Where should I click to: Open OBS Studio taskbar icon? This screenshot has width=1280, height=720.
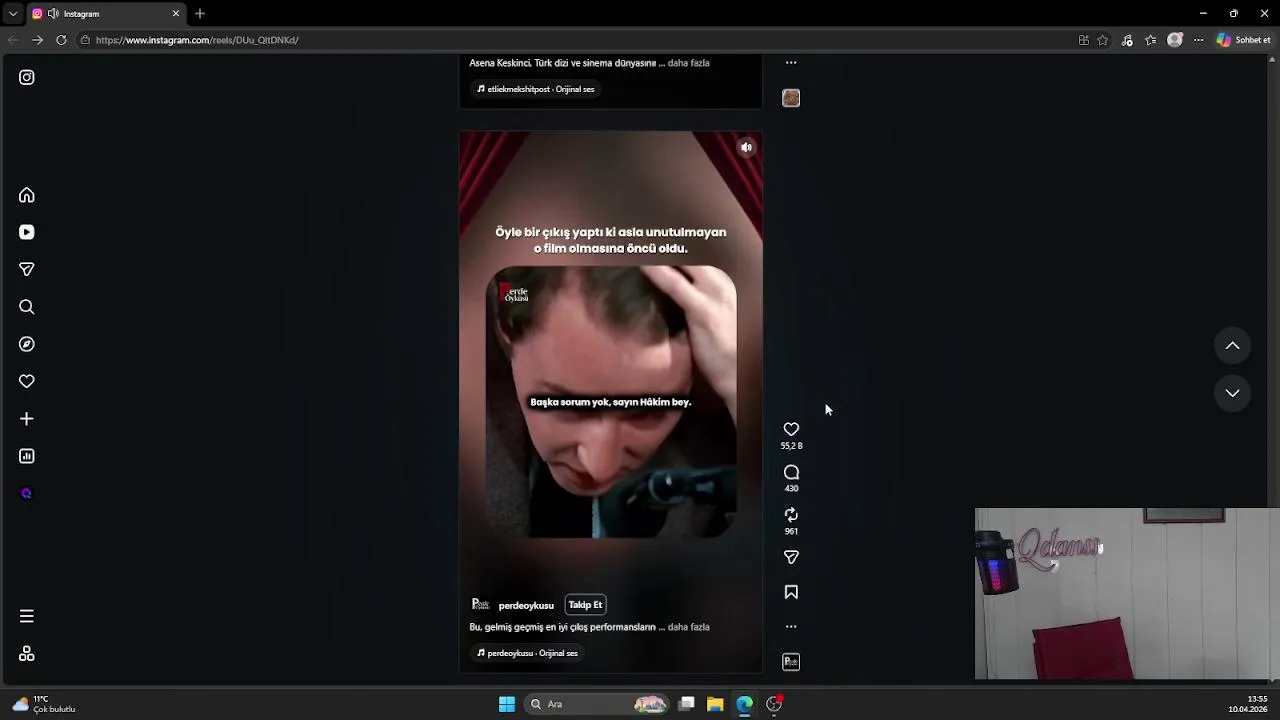(x=774, y=704)
